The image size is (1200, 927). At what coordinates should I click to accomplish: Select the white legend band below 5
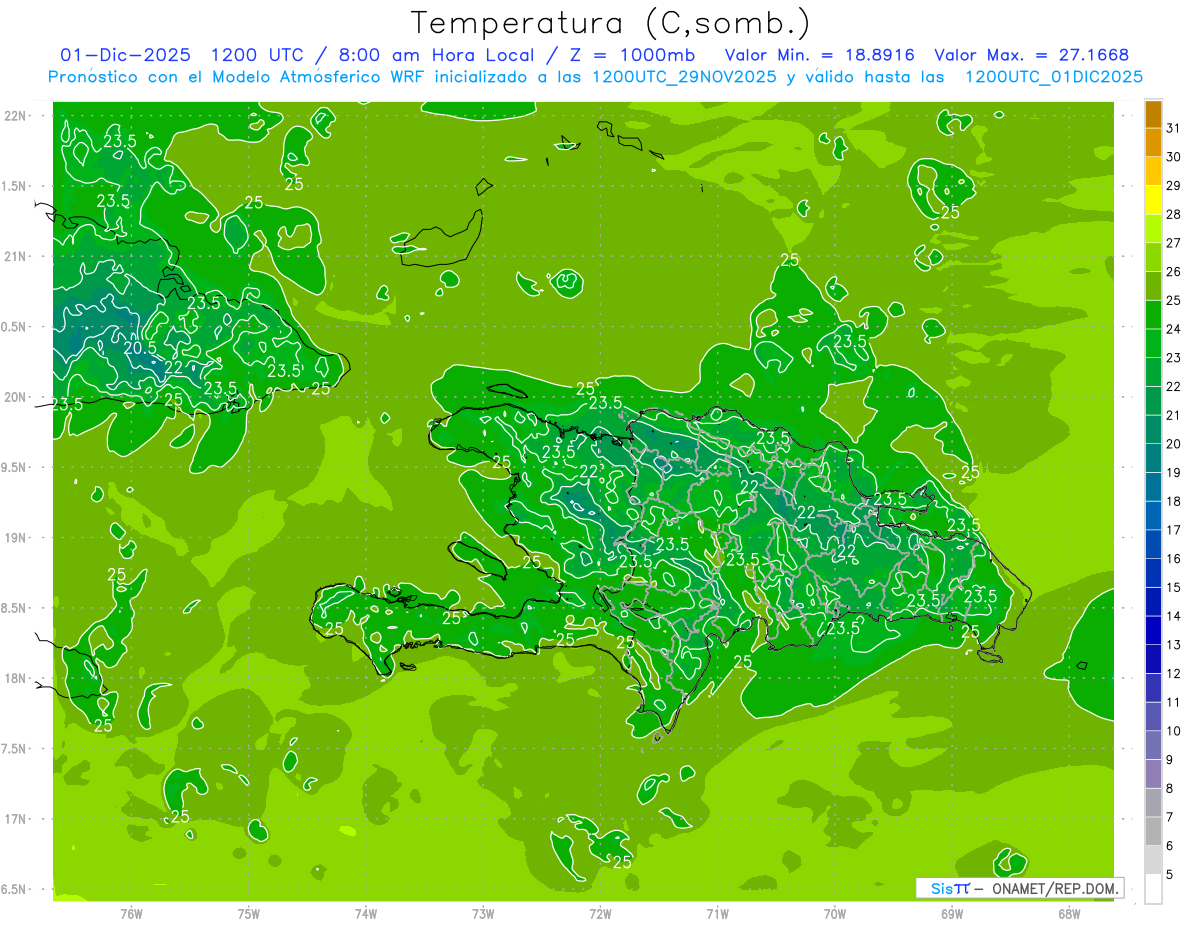coord(1153,889)
